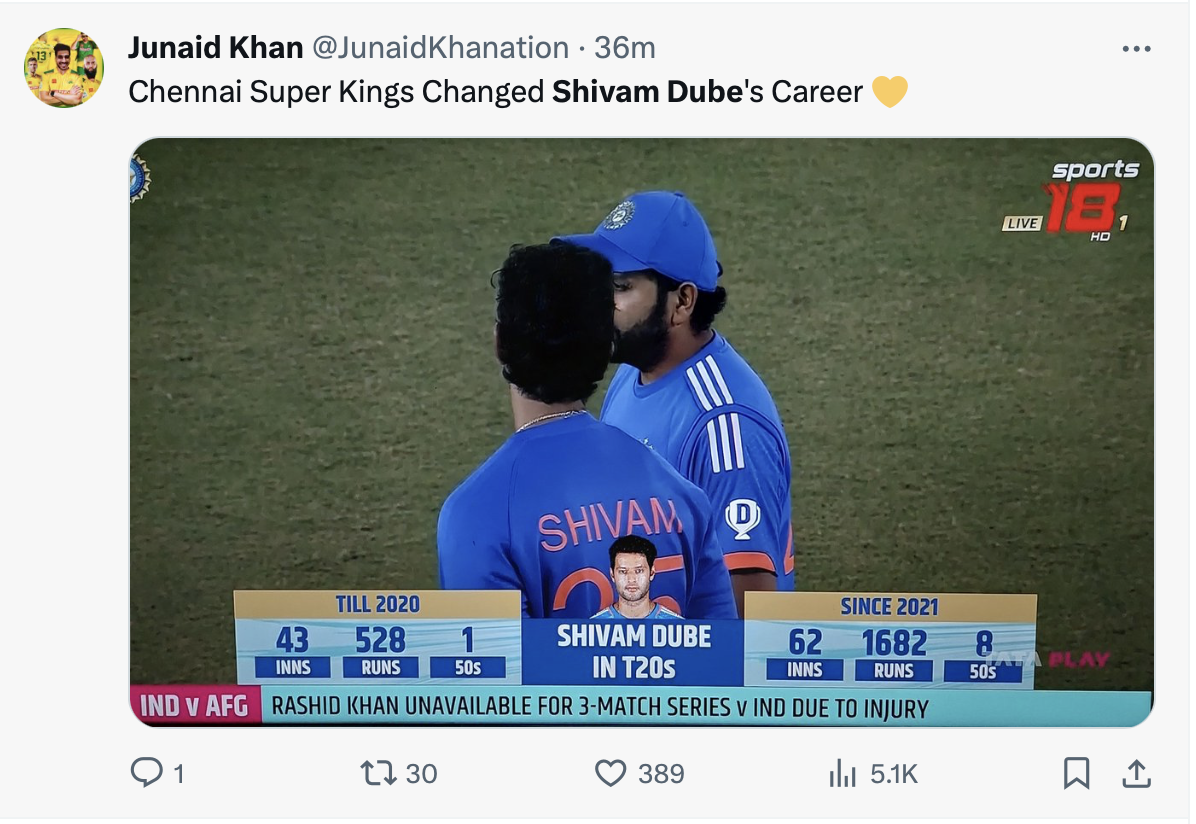
Task: Bookmark this tweet using the bookmark icon
Action: click(x=1076, y=772)
